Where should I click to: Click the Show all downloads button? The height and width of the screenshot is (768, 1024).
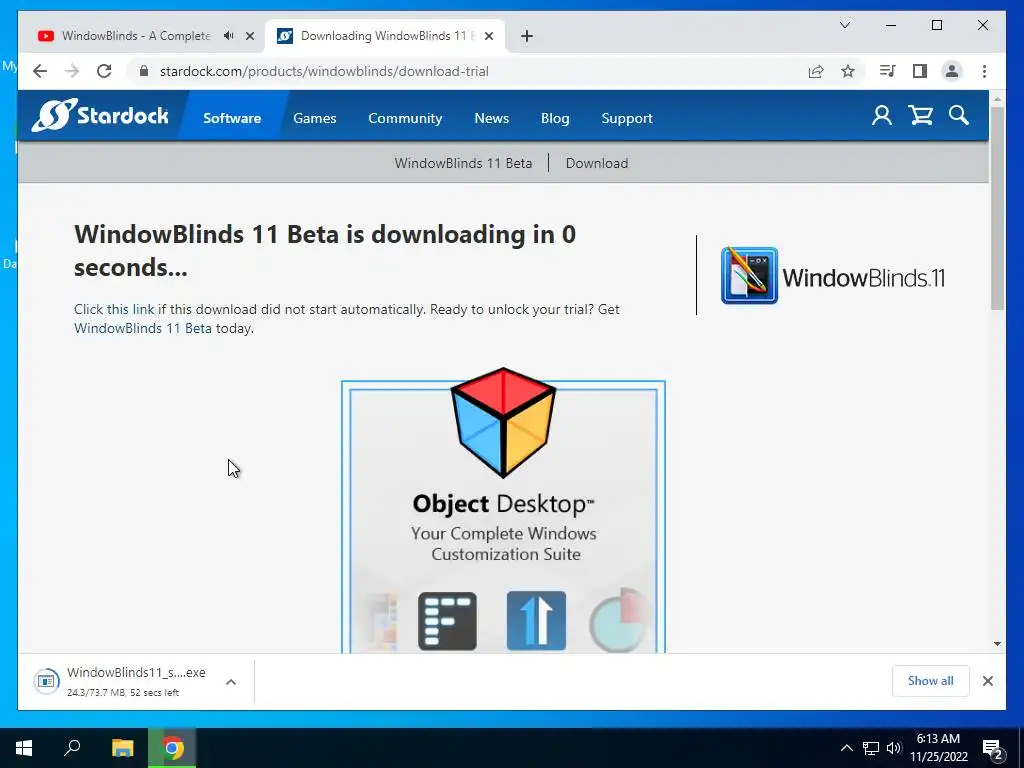930,681
